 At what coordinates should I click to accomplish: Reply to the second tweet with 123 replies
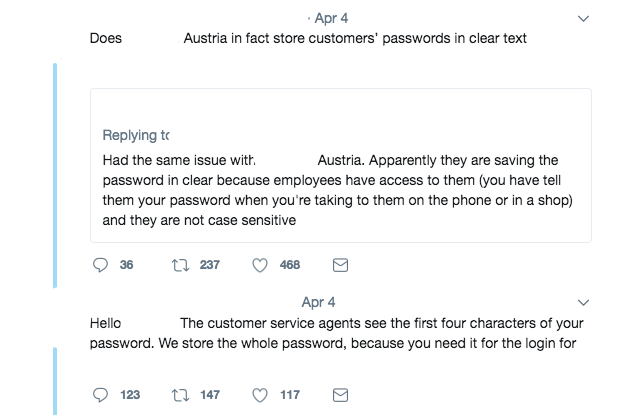100,395
